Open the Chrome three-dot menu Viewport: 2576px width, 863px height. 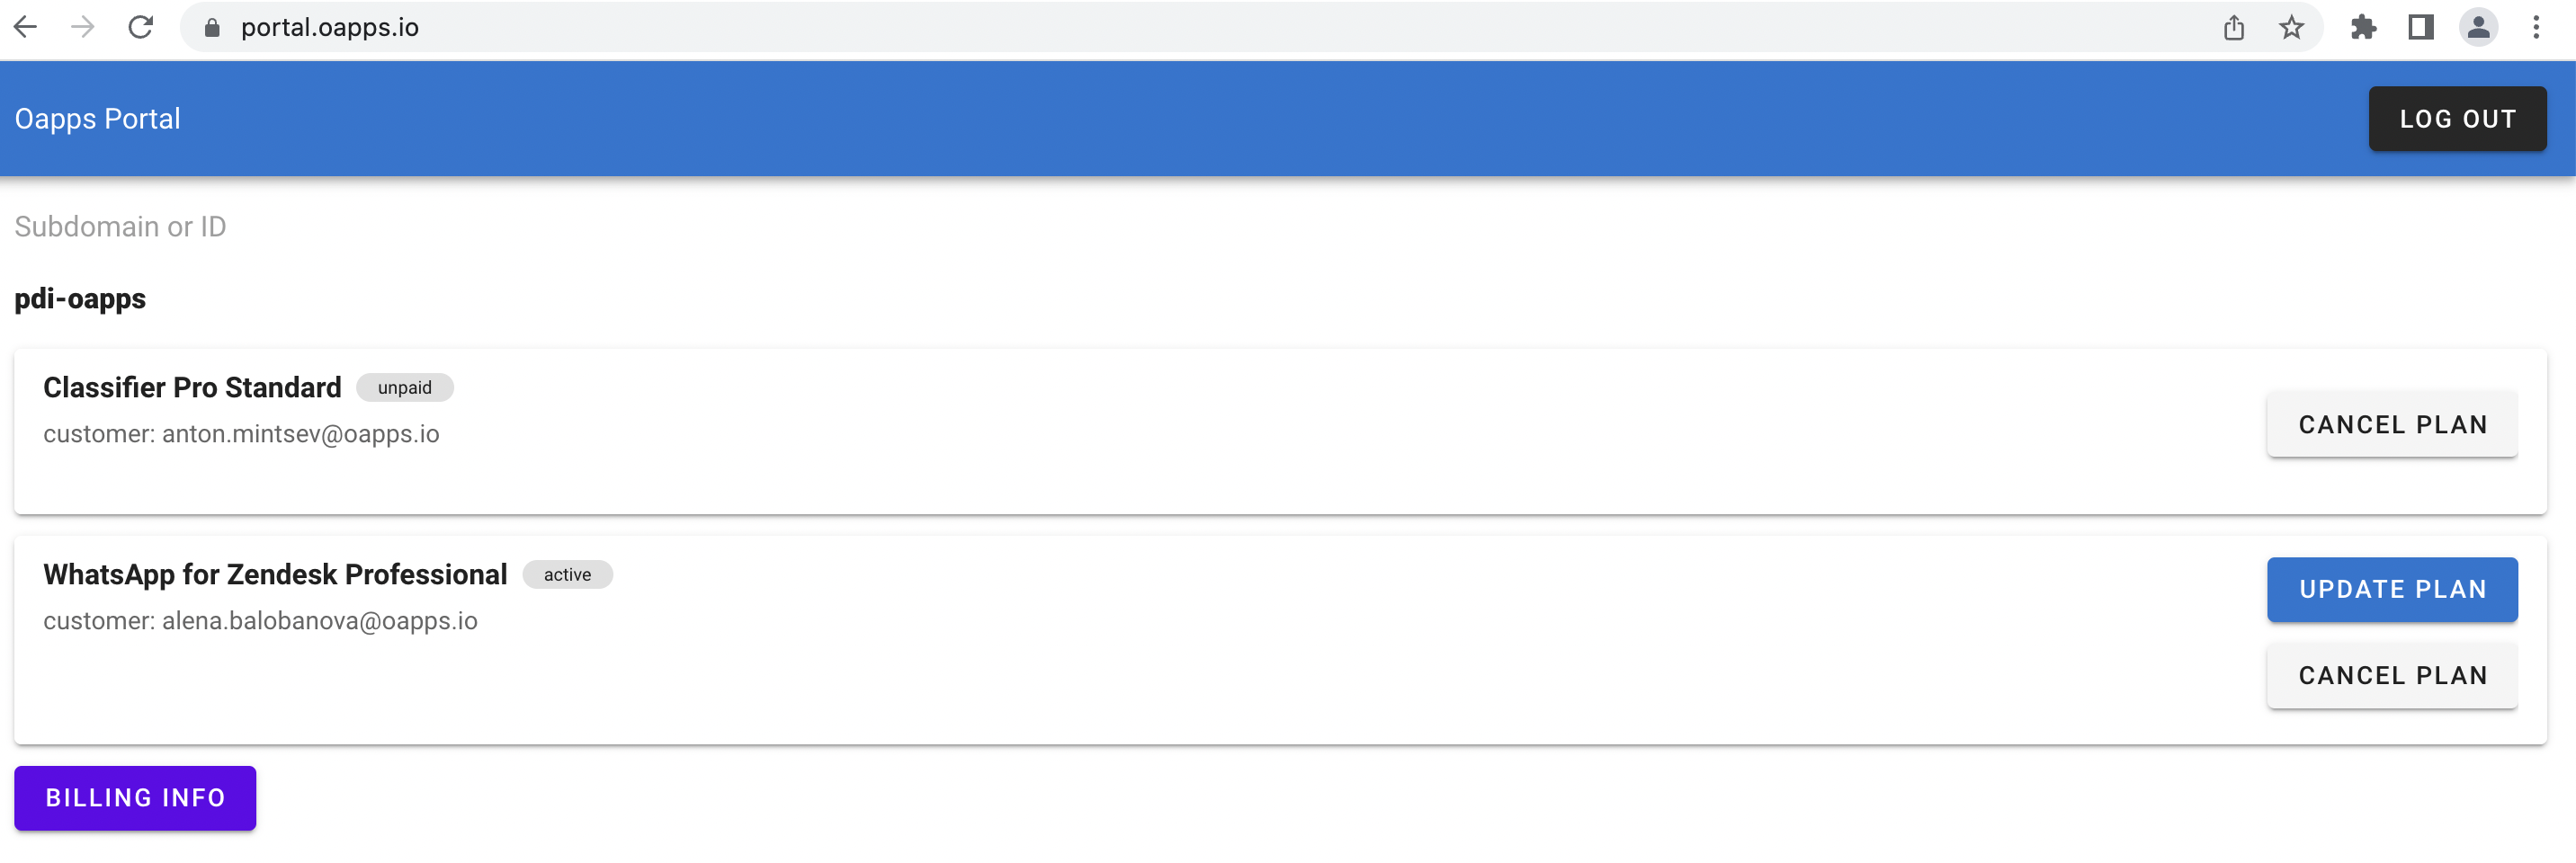point(2536,27)
